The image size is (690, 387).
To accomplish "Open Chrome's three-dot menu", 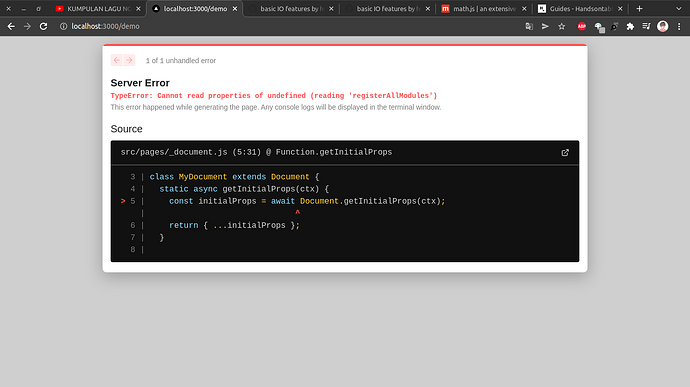I will pyautogui.click(x=679, y=26).
